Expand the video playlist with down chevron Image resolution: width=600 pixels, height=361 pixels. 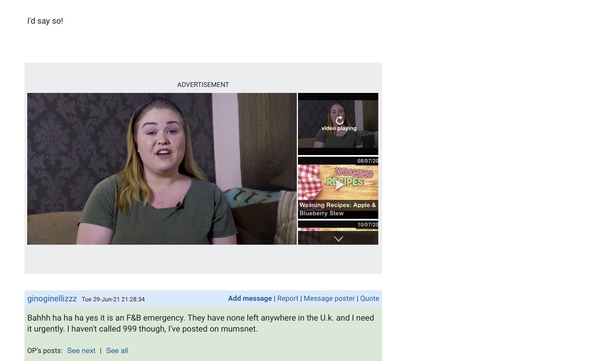coord(338,239)
